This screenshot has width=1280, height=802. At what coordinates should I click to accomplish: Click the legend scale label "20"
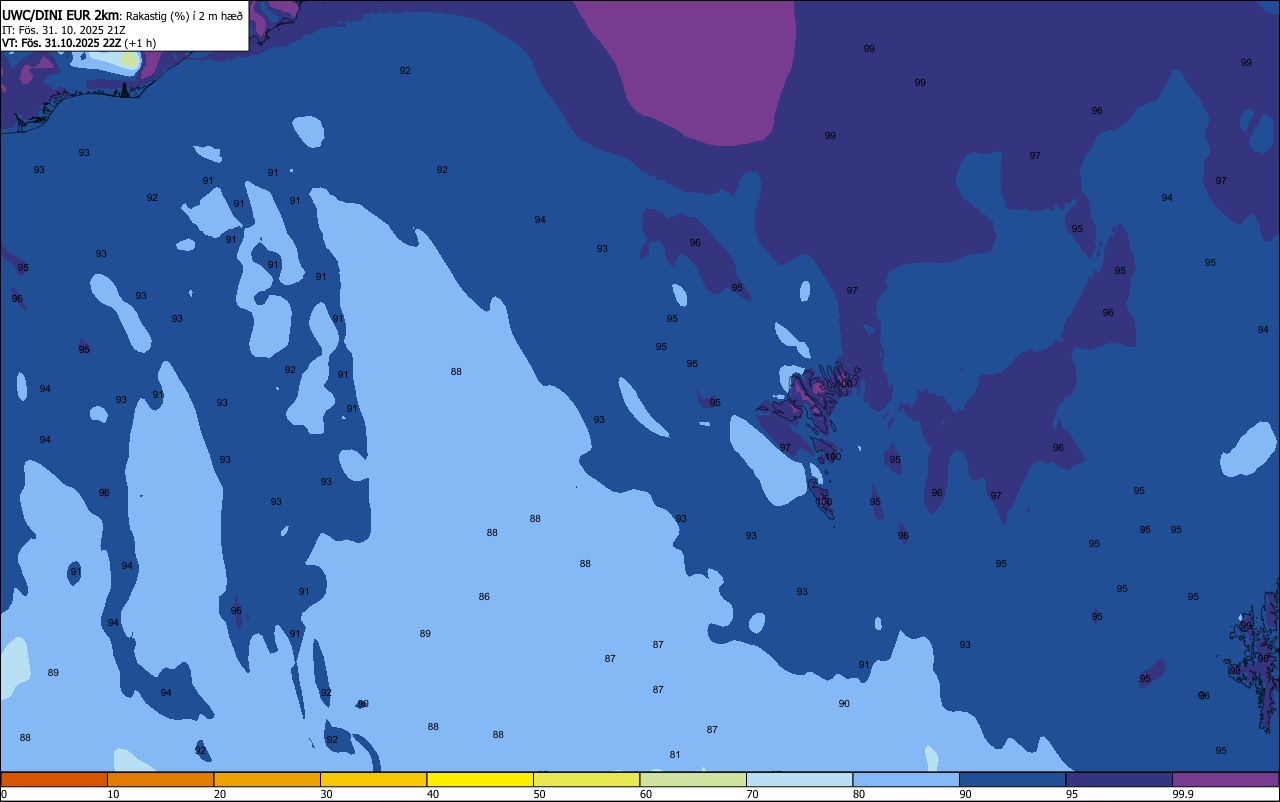pos(220,794)
